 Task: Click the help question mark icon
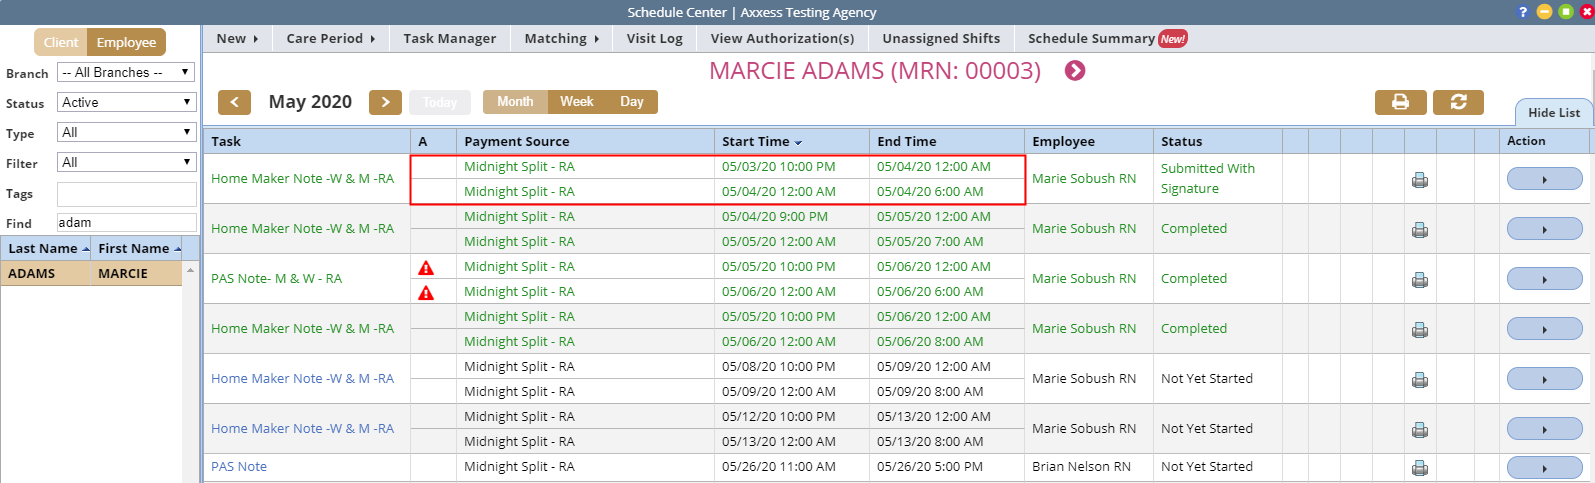(1523, 12)
